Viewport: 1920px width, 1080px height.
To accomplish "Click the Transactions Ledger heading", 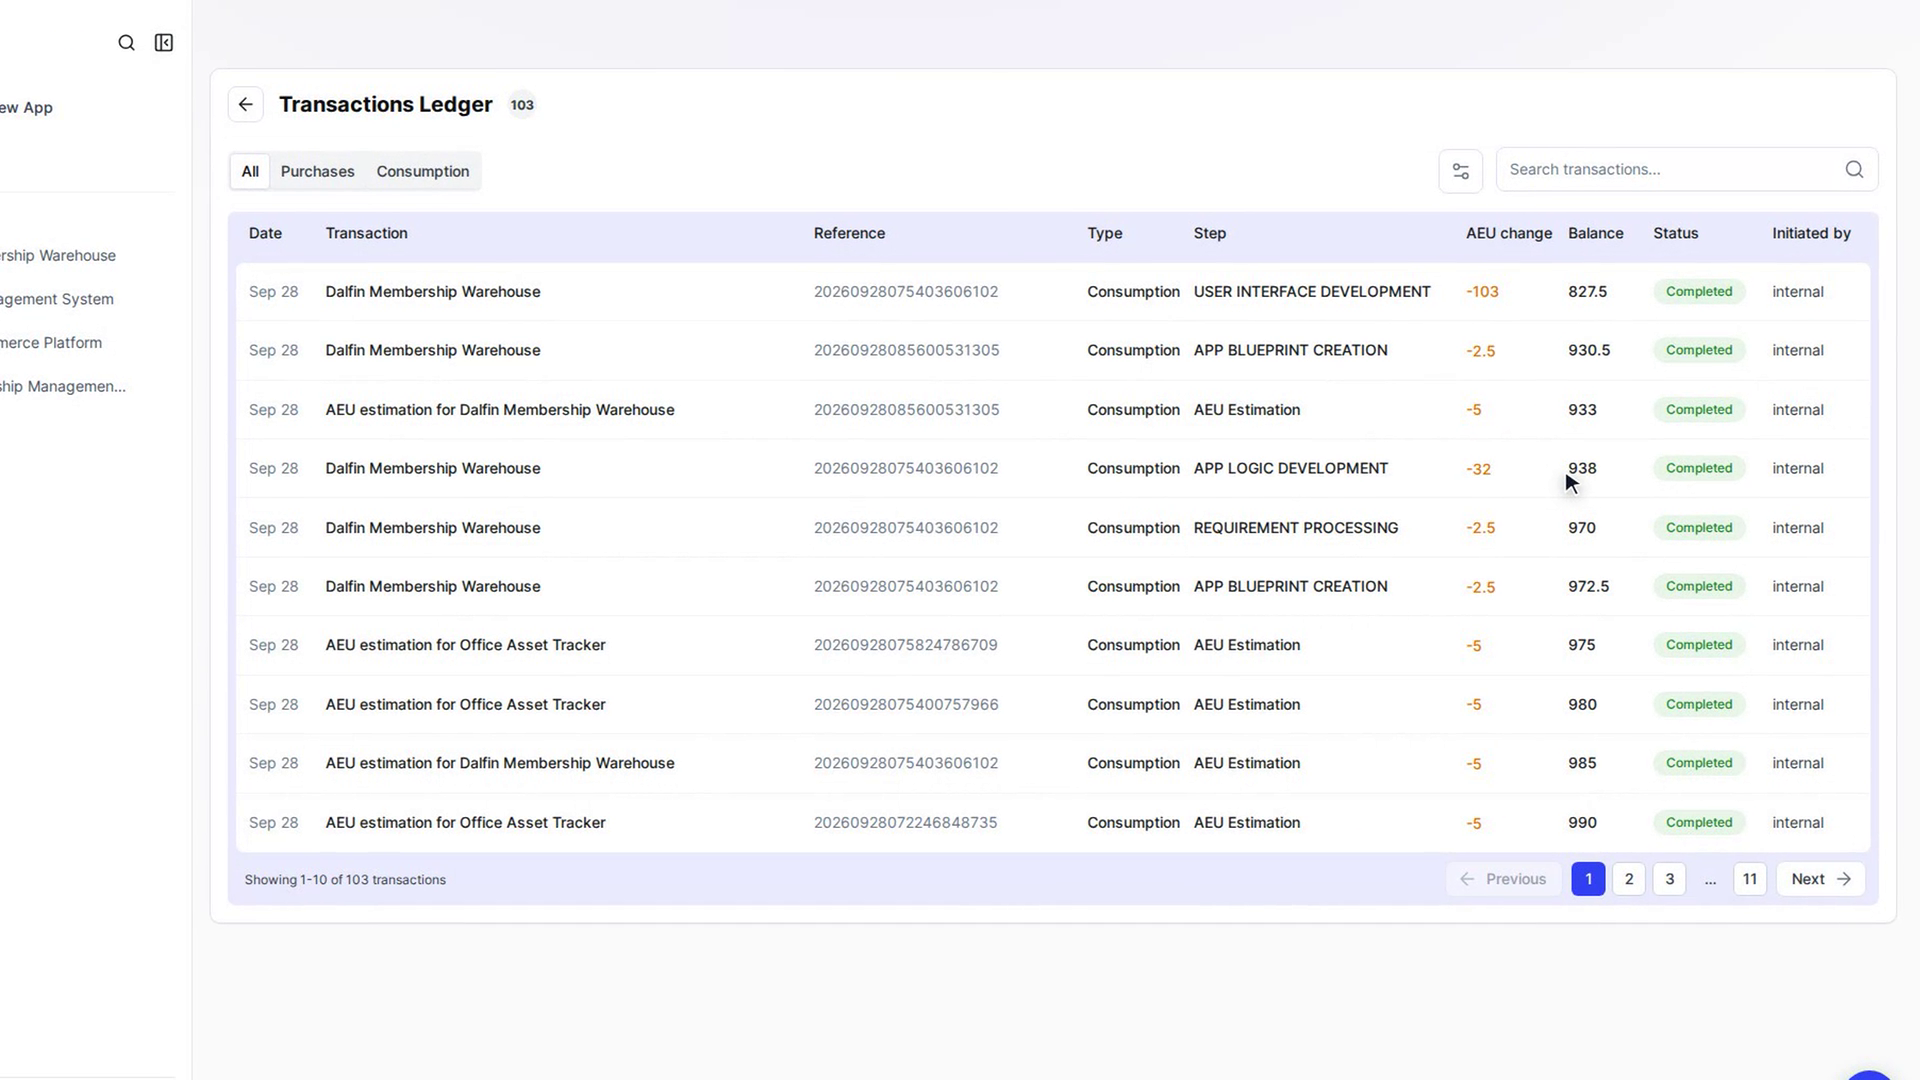I will (x=385, y=105).
